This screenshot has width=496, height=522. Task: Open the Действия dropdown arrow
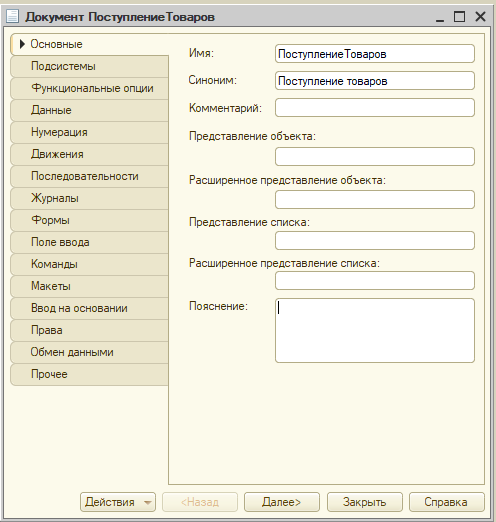click(x=148, y=502)
